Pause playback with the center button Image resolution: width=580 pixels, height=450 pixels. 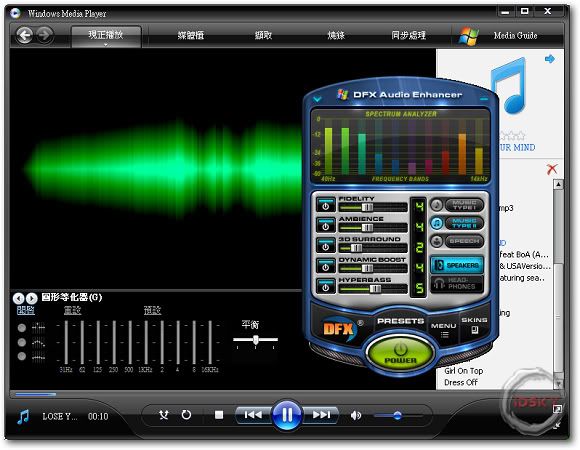pyautogui.click(x=287, y=415)
